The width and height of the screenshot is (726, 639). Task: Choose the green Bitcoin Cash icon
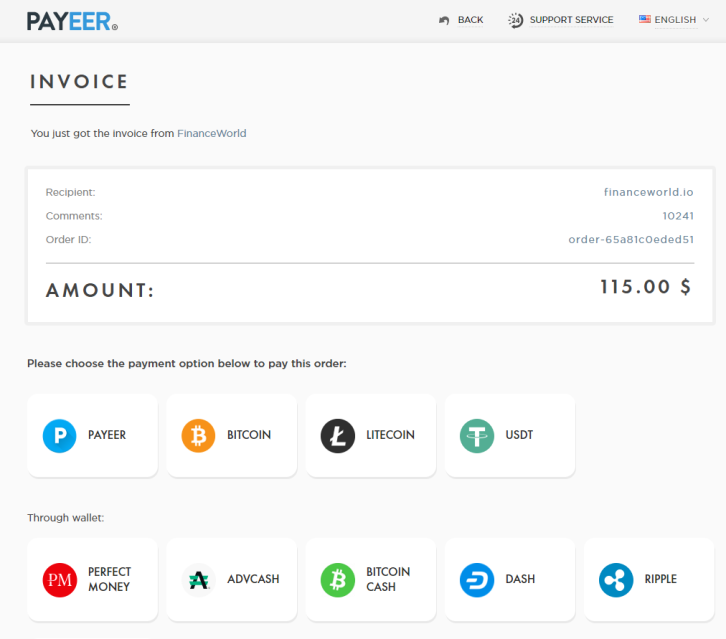click(x=337, y=580)
